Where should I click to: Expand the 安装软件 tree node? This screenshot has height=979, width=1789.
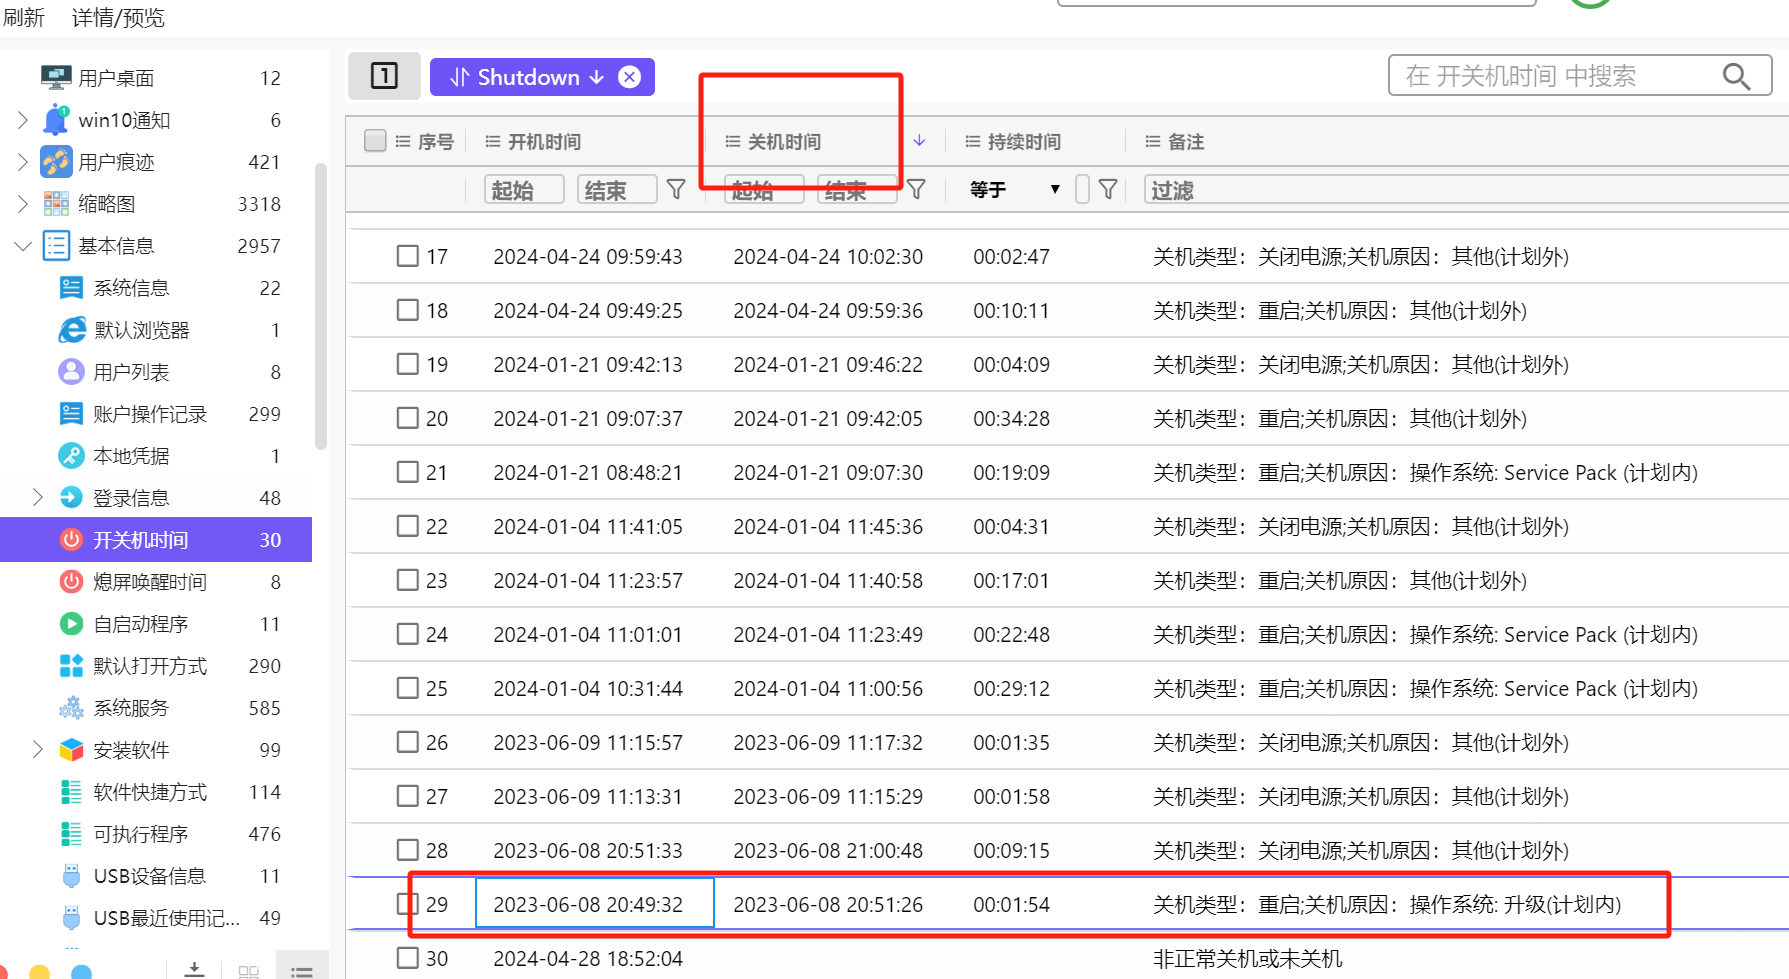pos(38,749)
